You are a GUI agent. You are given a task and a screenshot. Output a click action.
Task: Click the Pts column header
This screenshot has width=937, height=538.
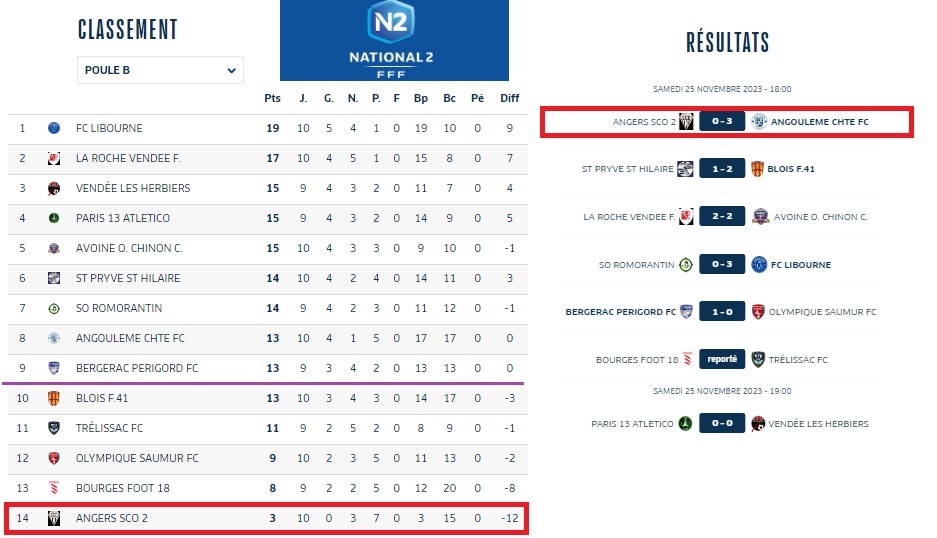click(x=272, y=98)
